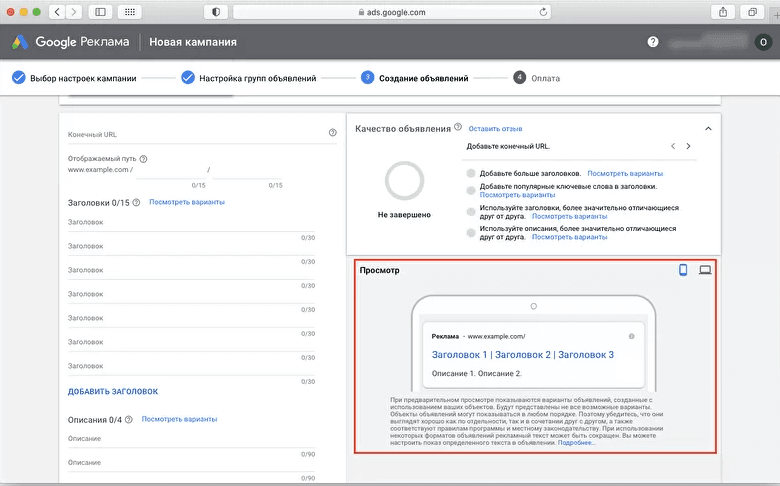Show previous ad quality tip
The height and width of the screenshot is (486, 780).
pos(673,146)
